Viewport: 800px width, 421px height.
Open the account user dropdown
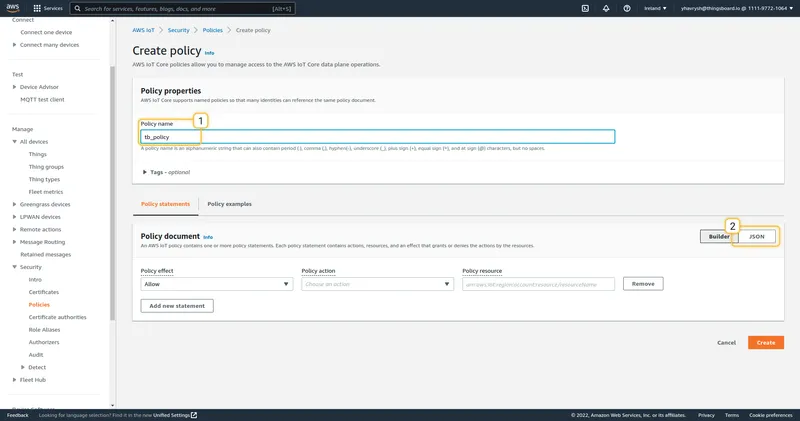point(737,8)
